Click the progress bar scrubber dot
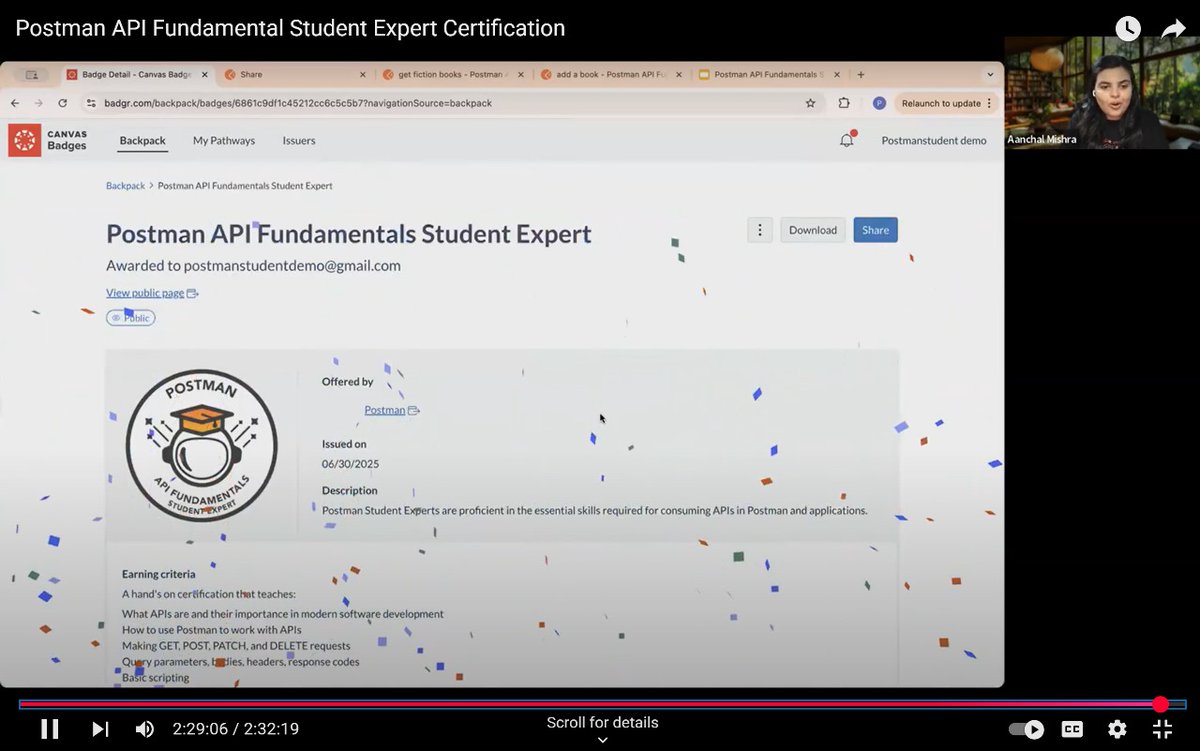Screen dimensions: 1200x751 (1160, 704)
